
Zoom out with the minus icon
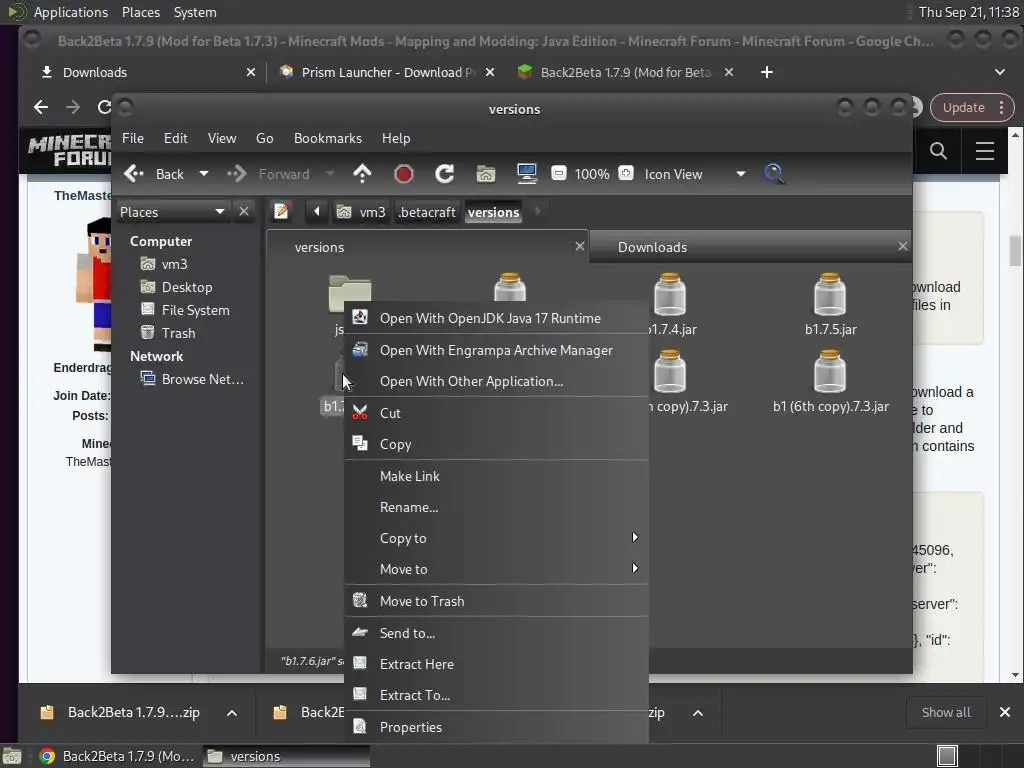558,173
